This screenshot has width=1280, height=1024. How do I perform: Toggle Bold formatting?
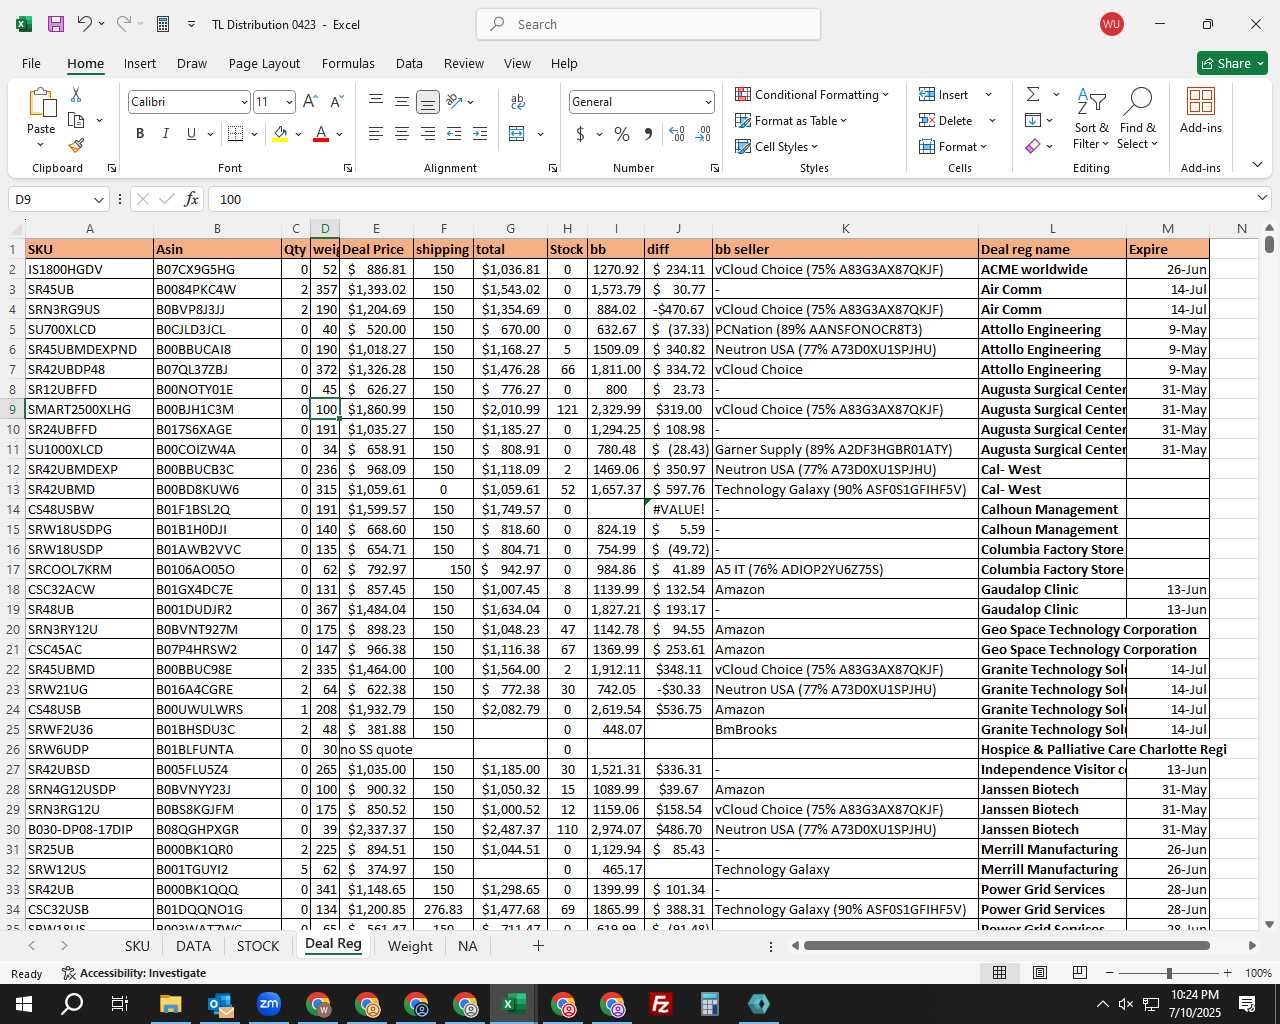[x=140, y=134]
